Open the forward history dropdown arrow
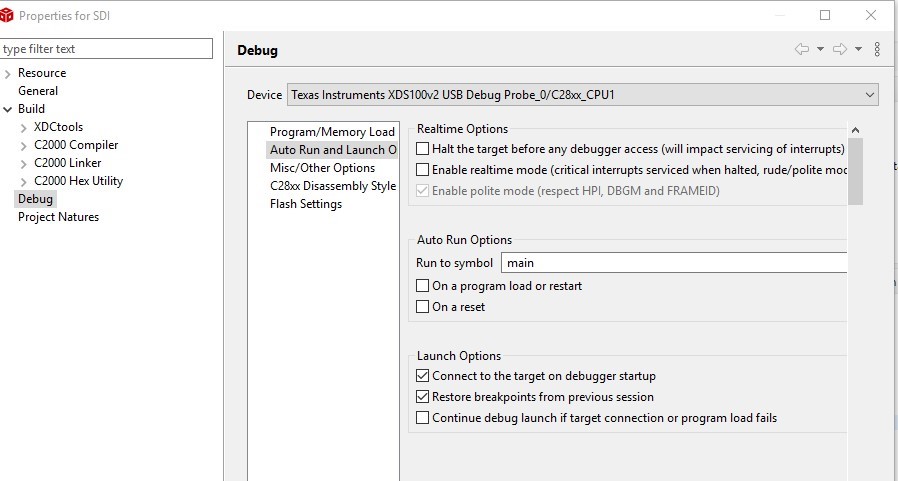Image resolution: width=898 pixels, height=481 pixels. coord(858,49)
